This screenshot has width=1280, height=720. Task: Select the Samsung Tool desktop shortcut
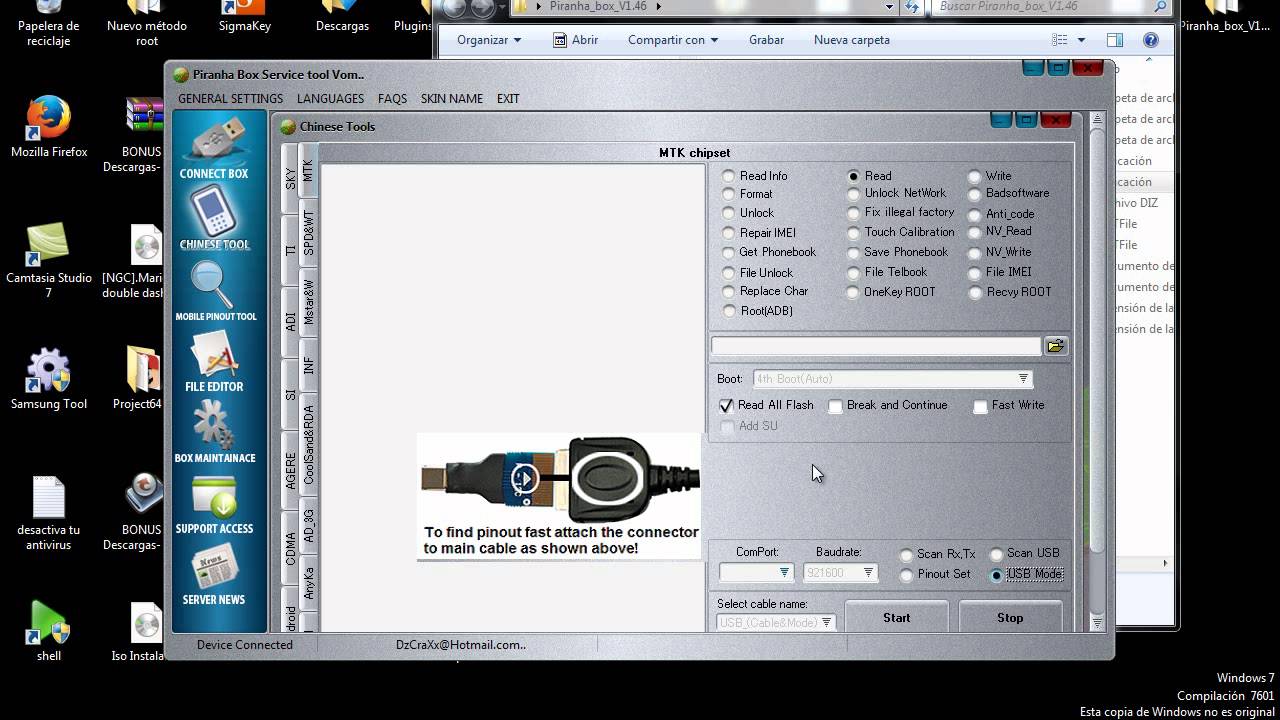(x=49, y=380)
